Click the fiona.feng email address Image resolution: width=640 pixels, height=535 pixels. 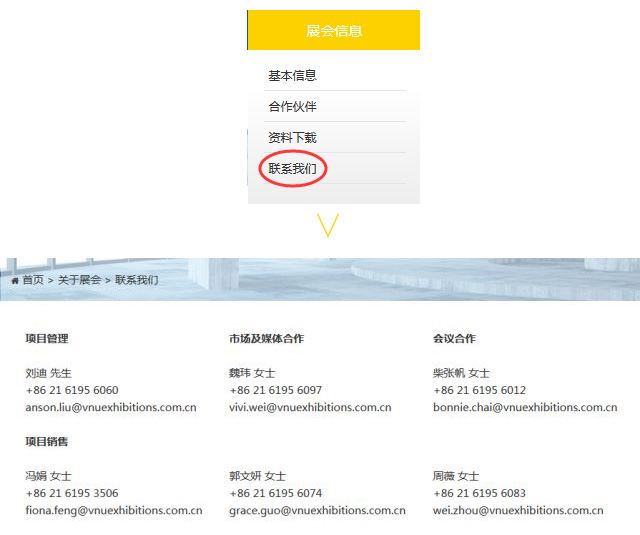[x=113, y=511]
